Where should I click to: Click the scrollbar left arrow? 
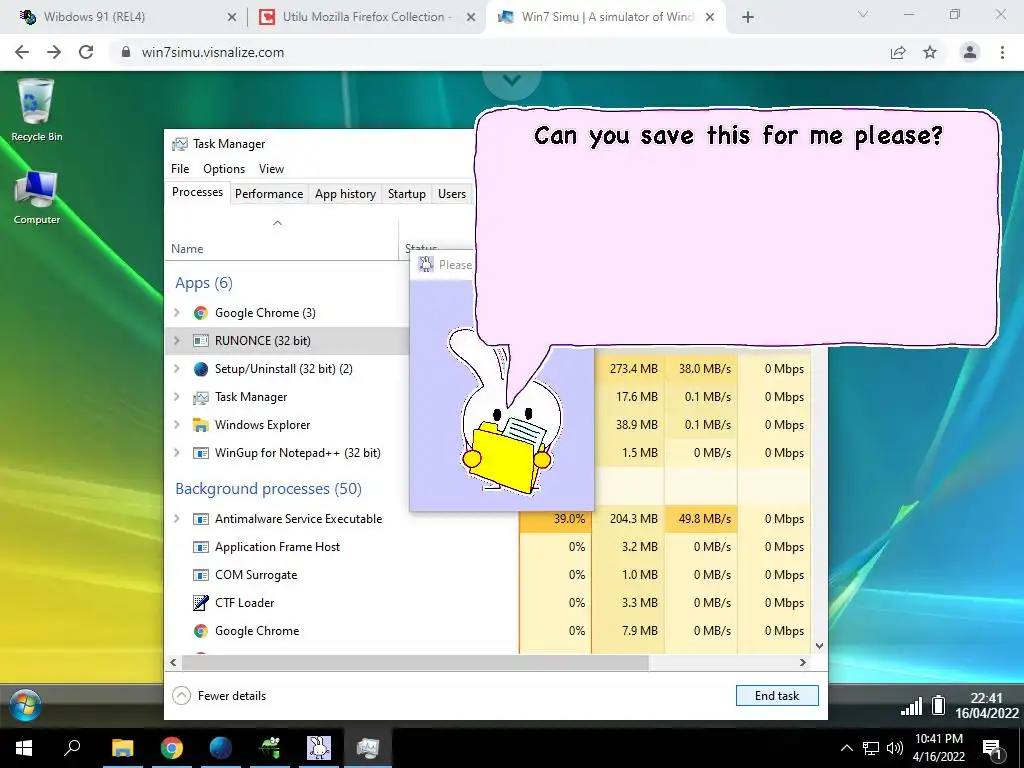pyautogui.click(x=173, y=662)
